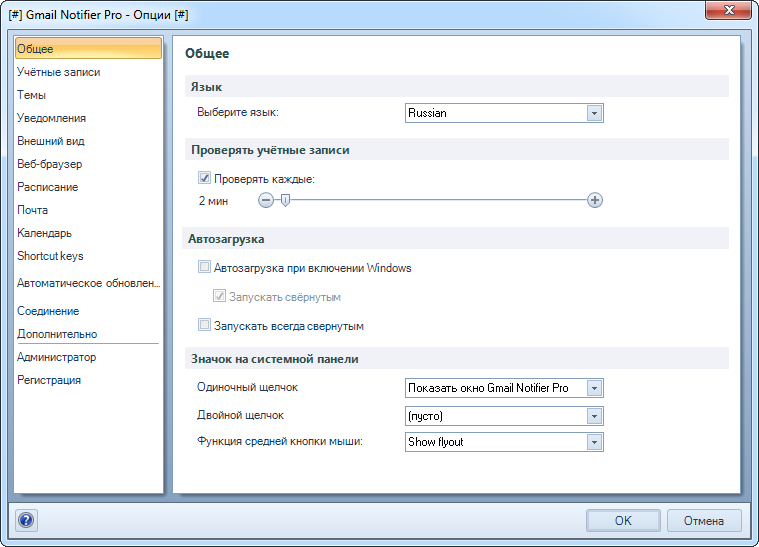The height and width of the screenshot is (547, 759).
Task: Open Функция средней кнопки мыши dropdown
Action: [504, 441]
